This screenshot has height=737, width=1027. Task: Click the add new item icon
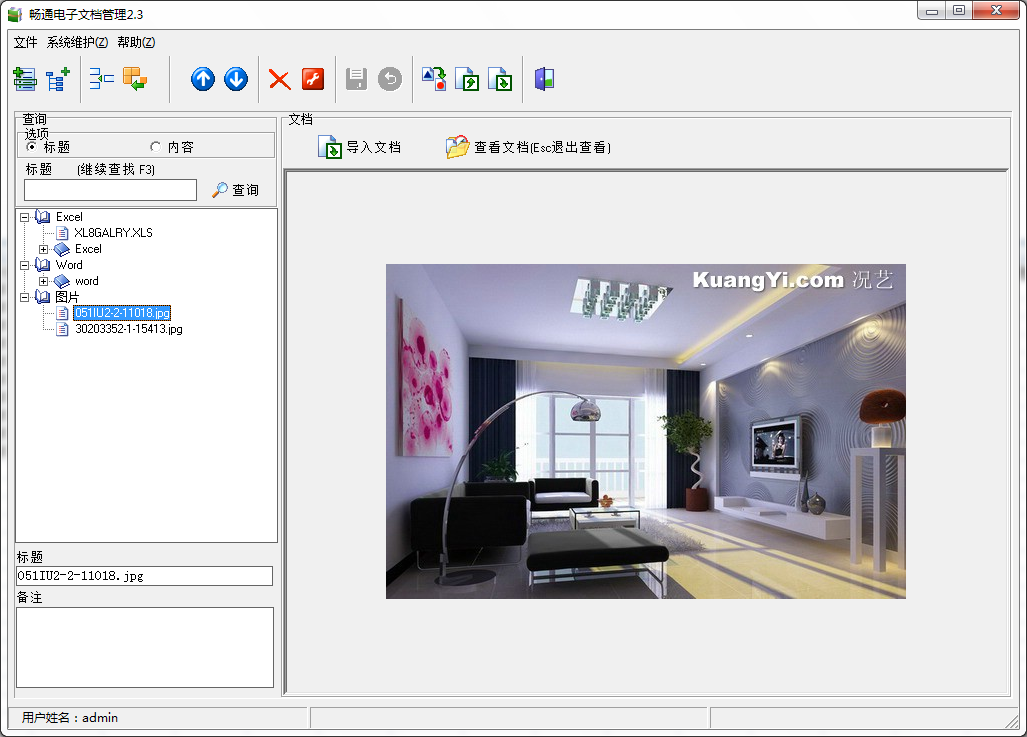[x=25, y=79]
